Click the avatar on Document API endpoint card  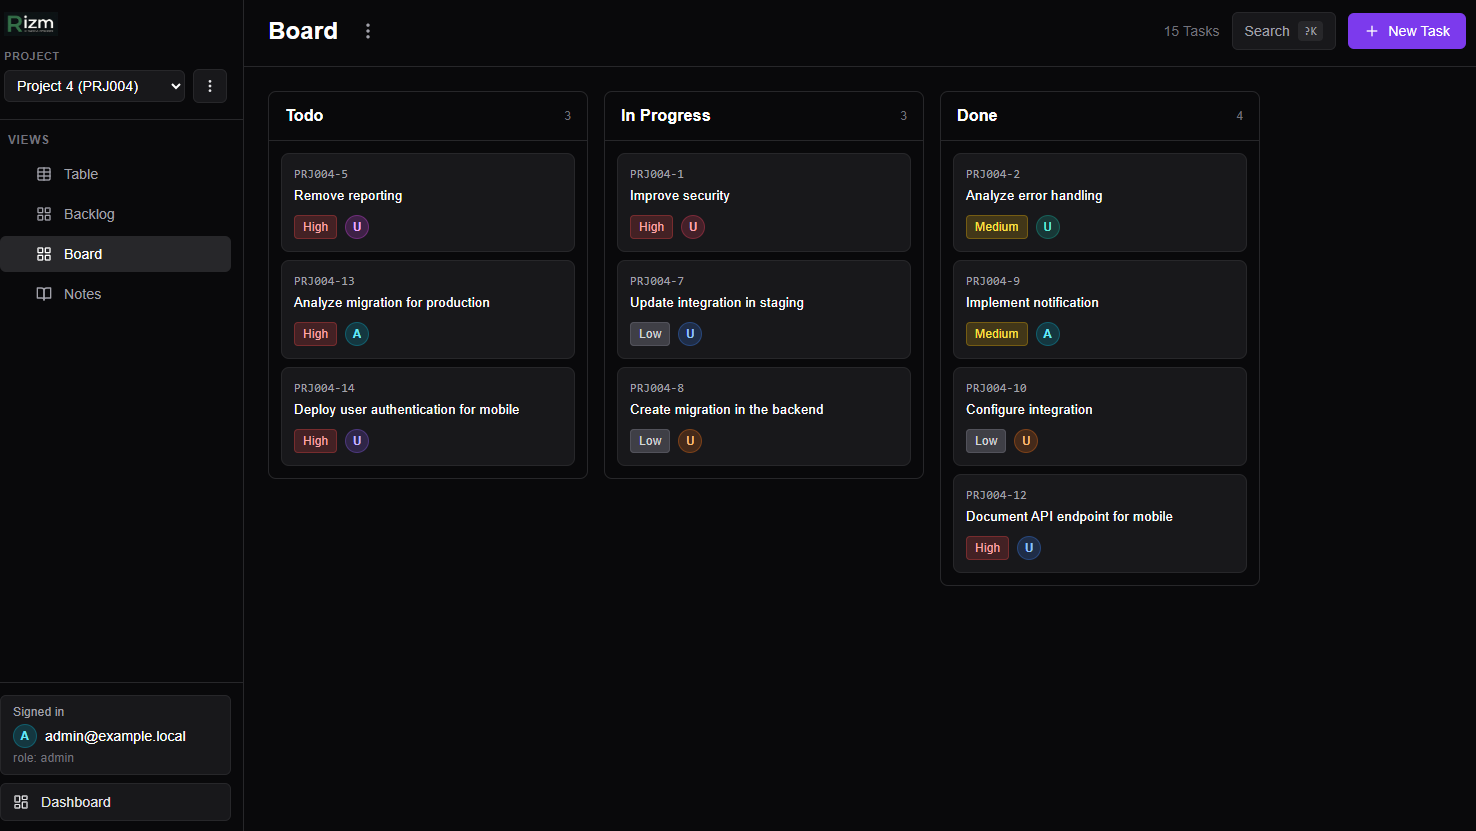coord(1028,548)
